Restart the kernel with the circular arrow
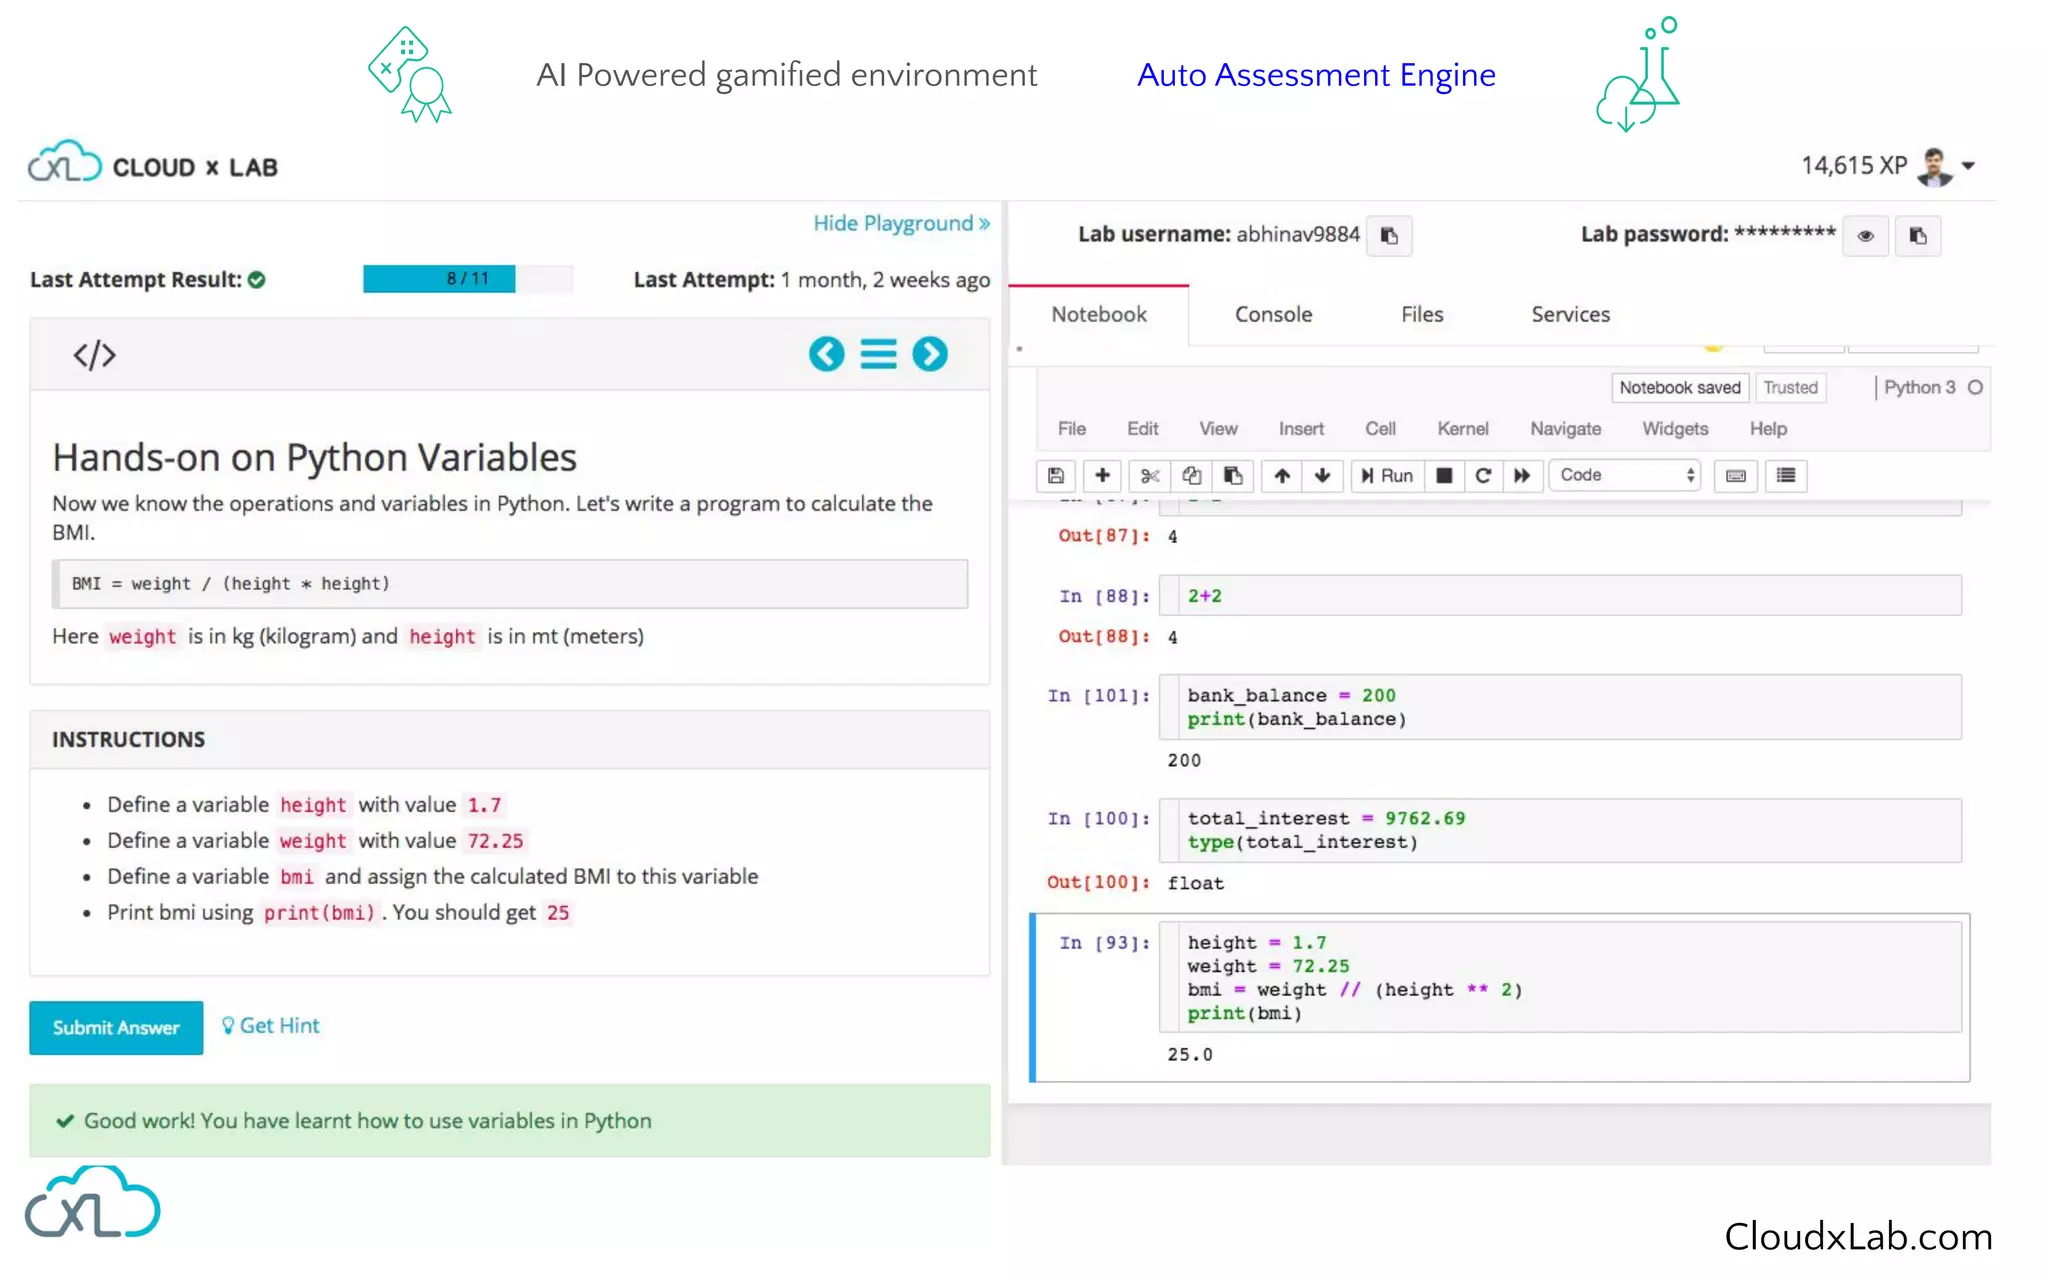The image size is (2048, 1280). 1483,476
